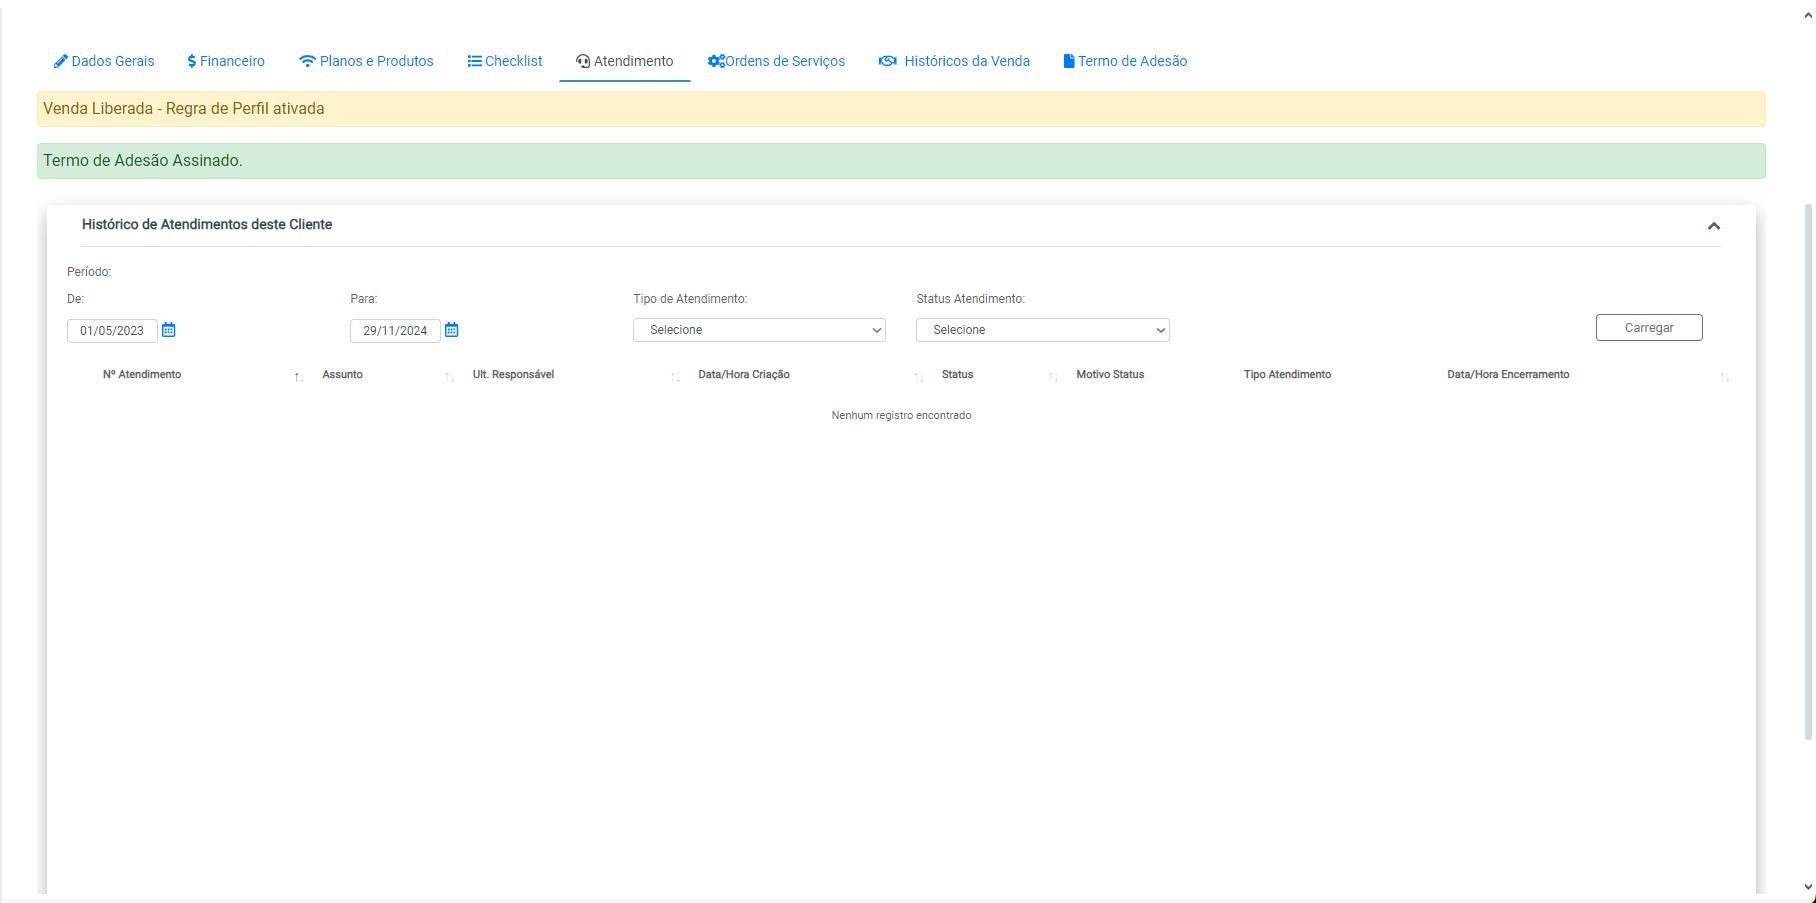The height and width of the screenshot is (903, 1816).
Task: Open Status Atendimento dropdown
Action: (x=1042, y=330)
